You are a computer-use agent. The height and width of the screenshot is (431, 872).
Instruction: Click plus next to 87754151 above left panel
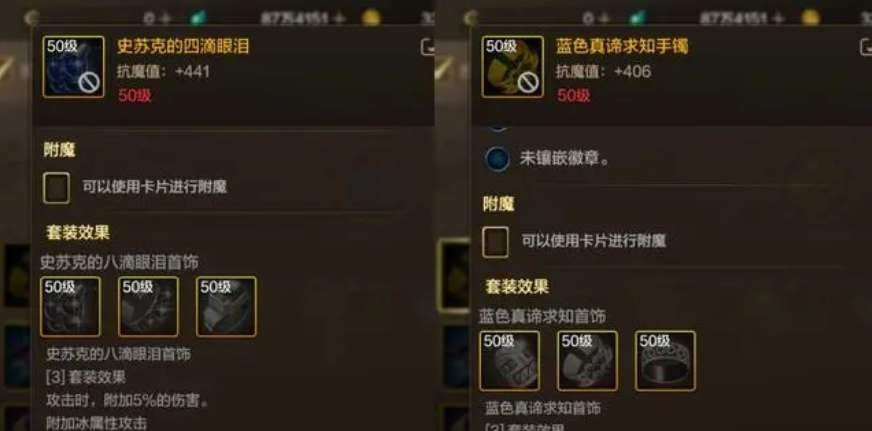click(x=340, y=18)
